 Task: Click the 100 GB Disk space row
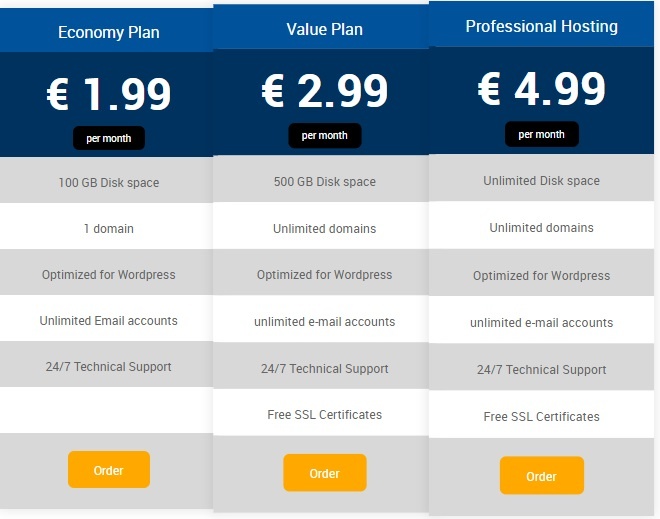[106, 182]
